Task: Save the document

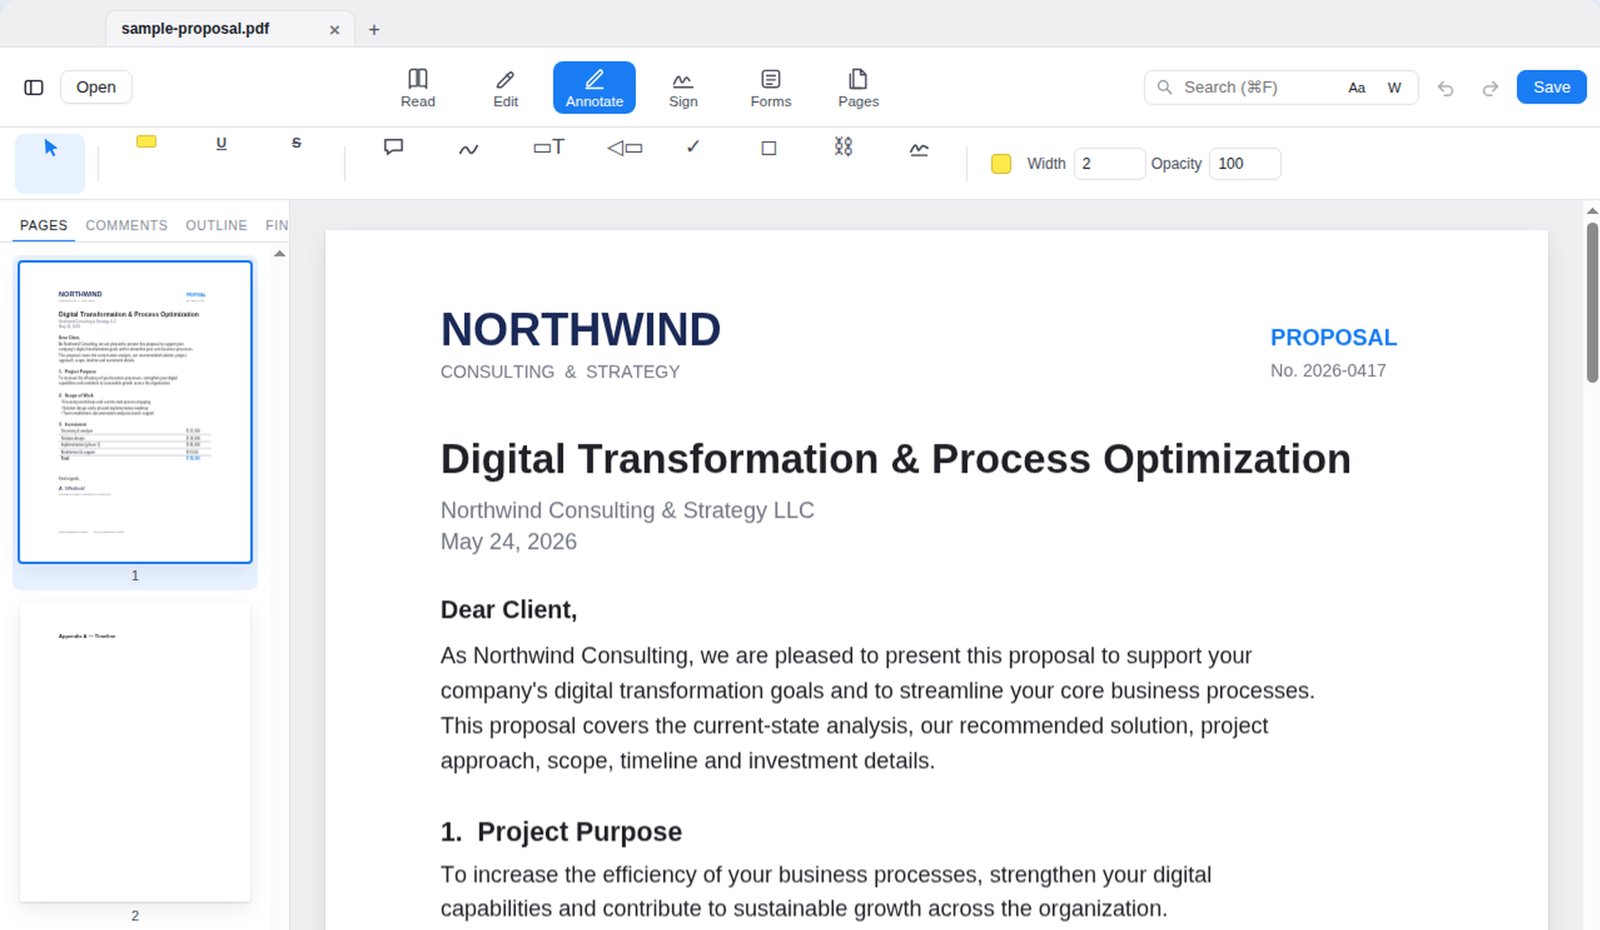Action: point(1551,87)
